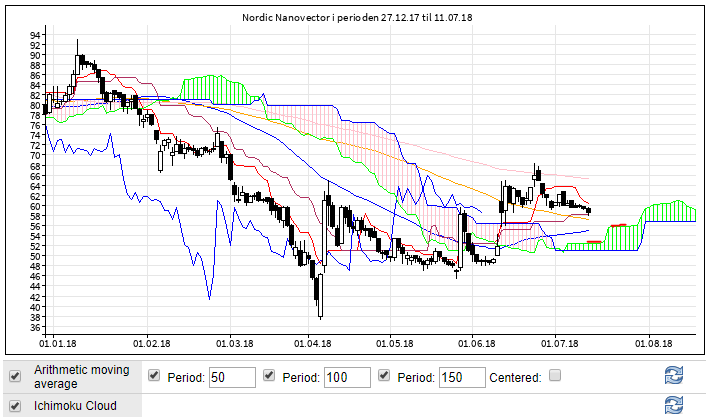
Task: Click the 60 price axis label
Action: [x=36, y=206]
